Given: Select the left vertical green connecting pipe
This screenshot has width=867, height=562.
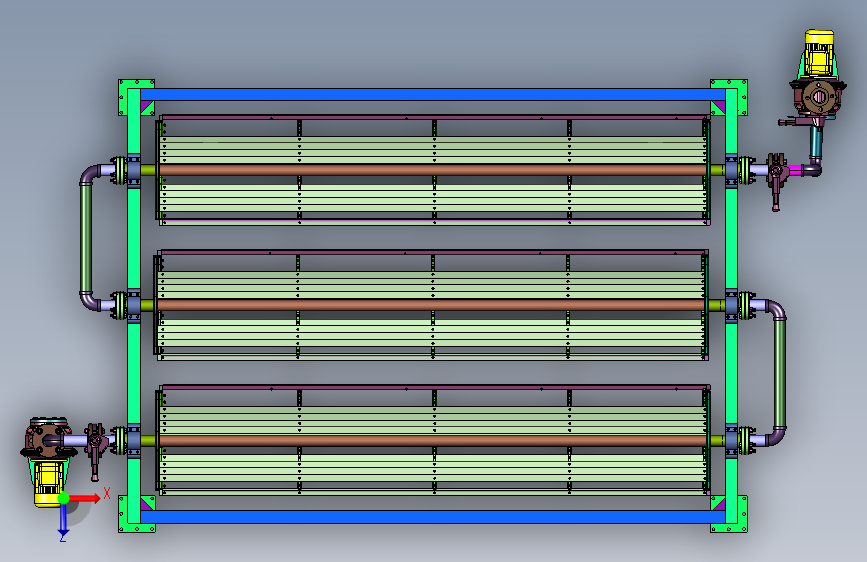Looking at the screenshot, I should pos(86,239).
